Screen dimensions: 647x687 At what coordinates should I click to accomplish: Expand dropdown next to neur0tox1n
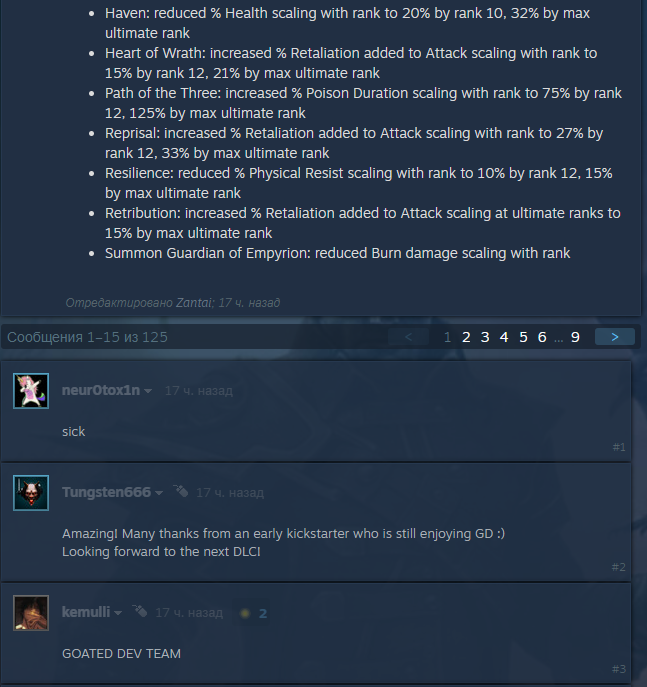point(148,391)
